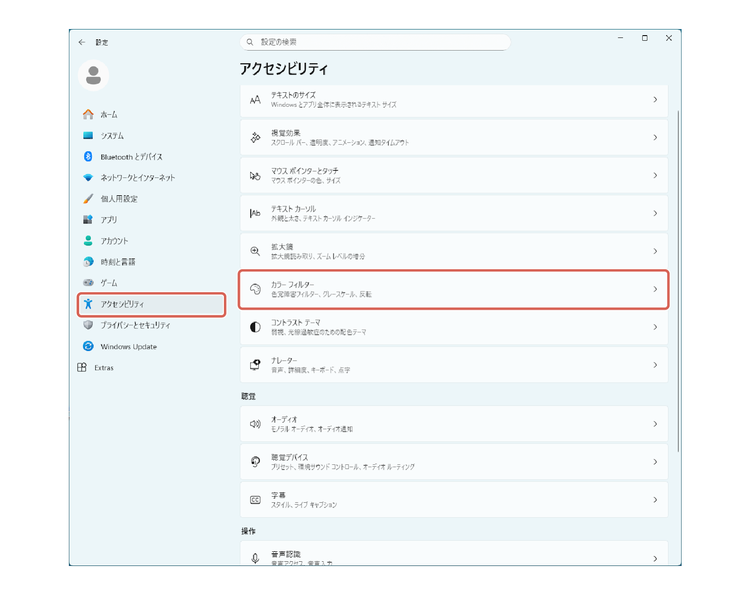Click the プライバシーとセキュリティ shield icon
750x595 pixels.
(88, 325)
